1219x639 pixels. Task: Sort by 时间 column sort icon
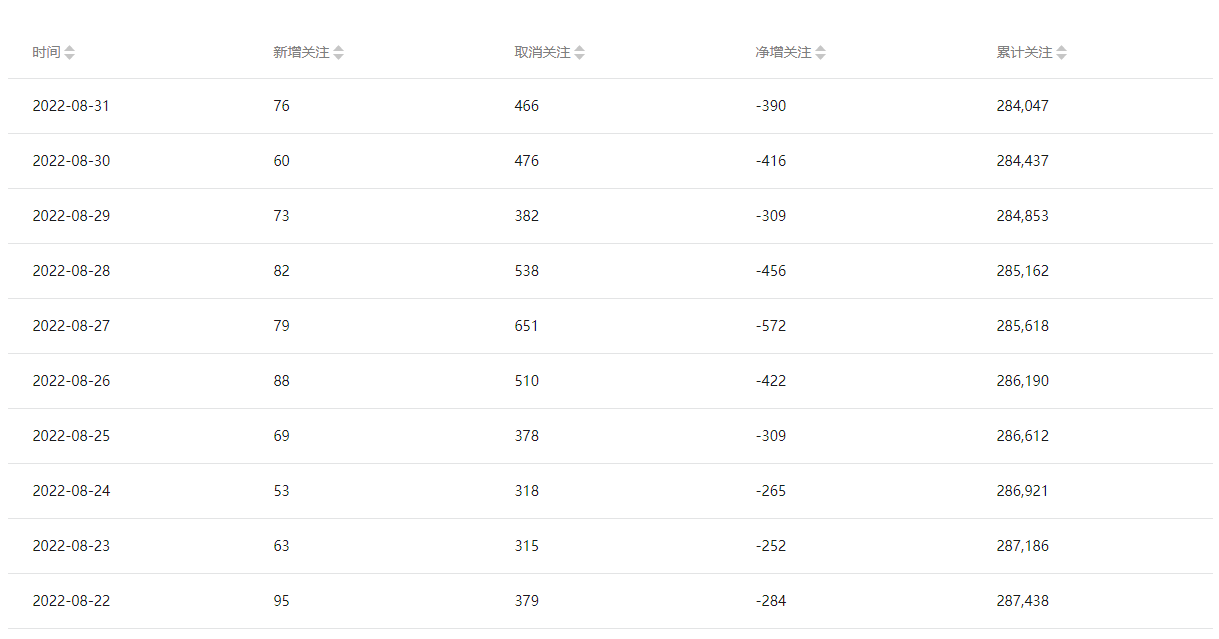click(69, 53)
